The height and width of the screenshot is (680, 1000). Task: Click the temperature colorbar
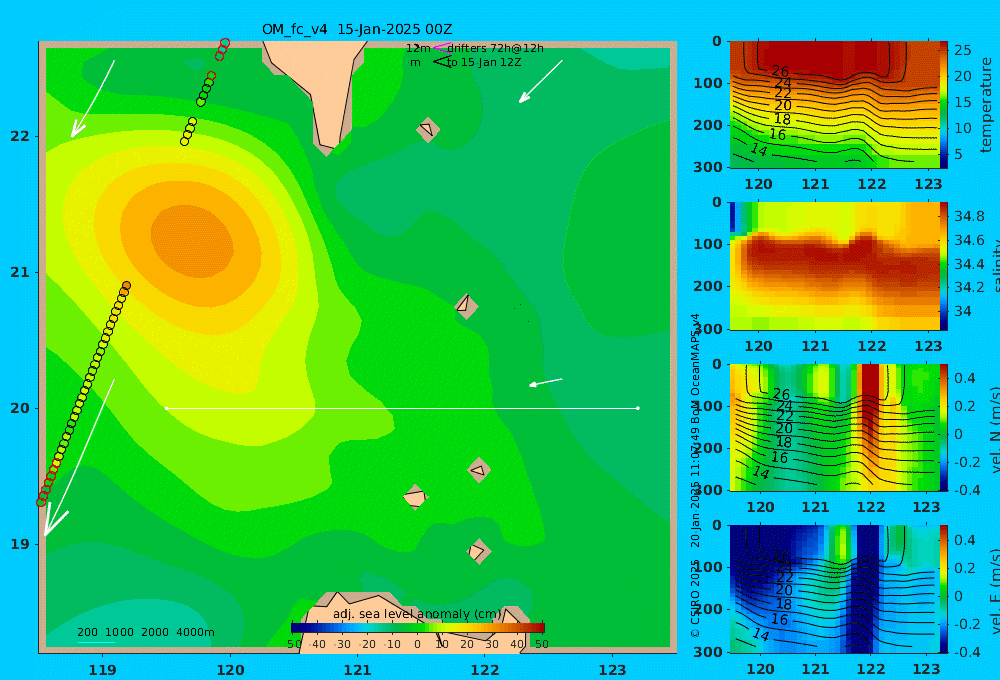943,105
